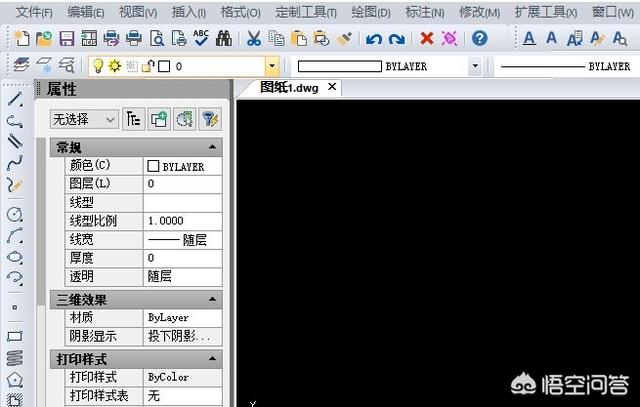The width and height of the screenshot is (640, 407).
Task: Open the 绘图(D) menu
Action: tap(371, 12)
